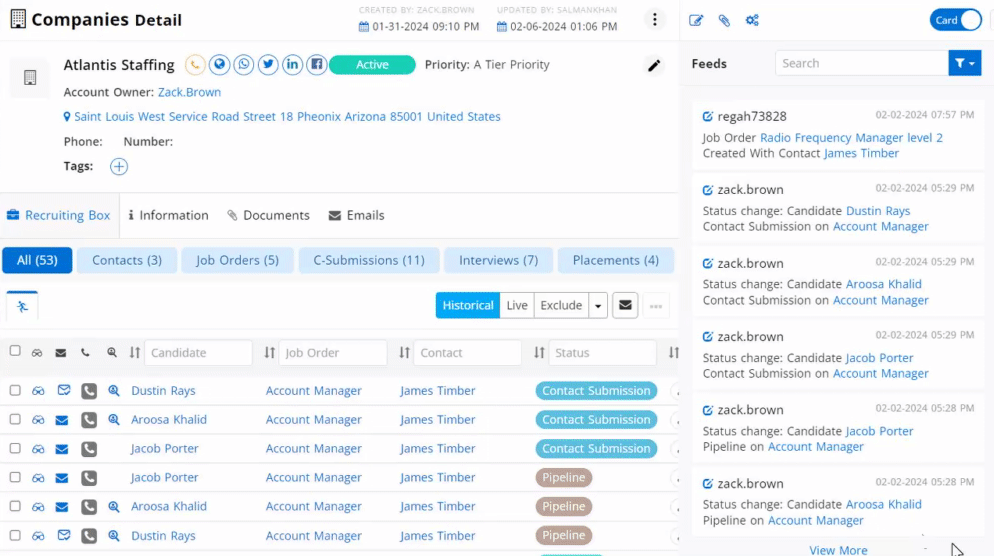Image resolution: width=994 pixels, height=556 pixels.
Task: Sort by the Status column arrows
Action: click(x=539, y=352)
